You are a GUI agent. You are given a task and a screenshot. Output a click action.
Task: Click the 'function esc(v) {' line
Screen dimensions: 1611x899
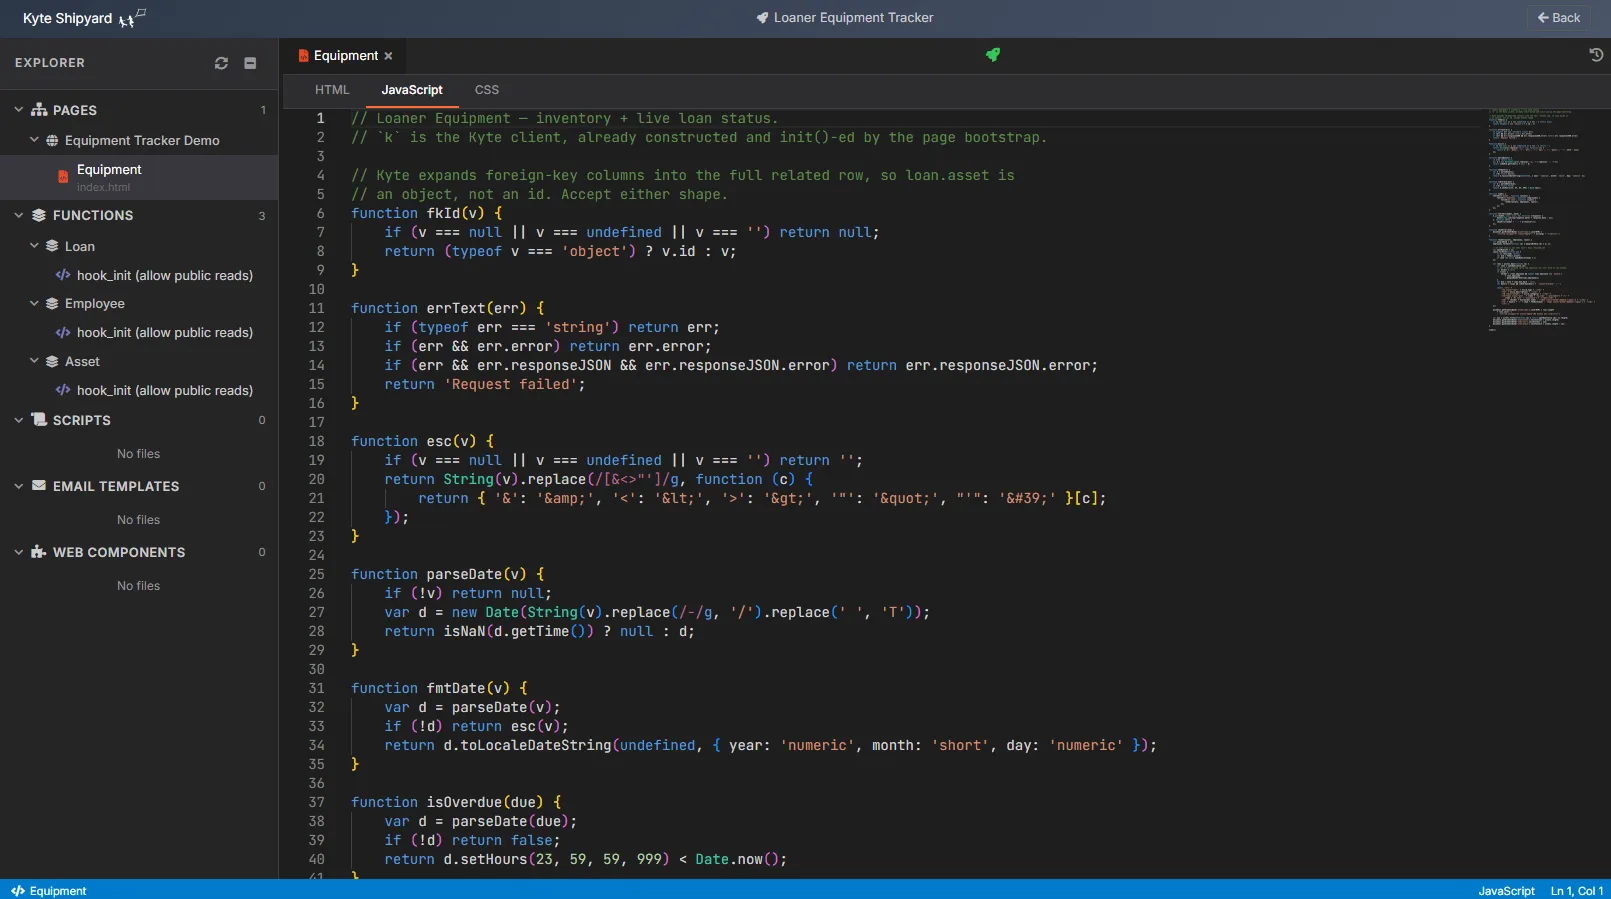(x=423, y=441)
